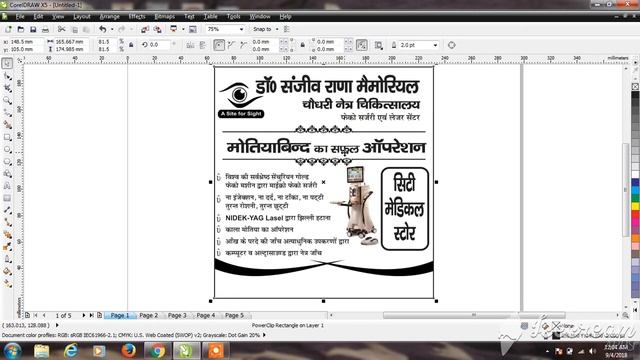Image resolution: width=640 pixels, height=360 pixels.
Task: Click the New document icon
Action: pos(8,29)
